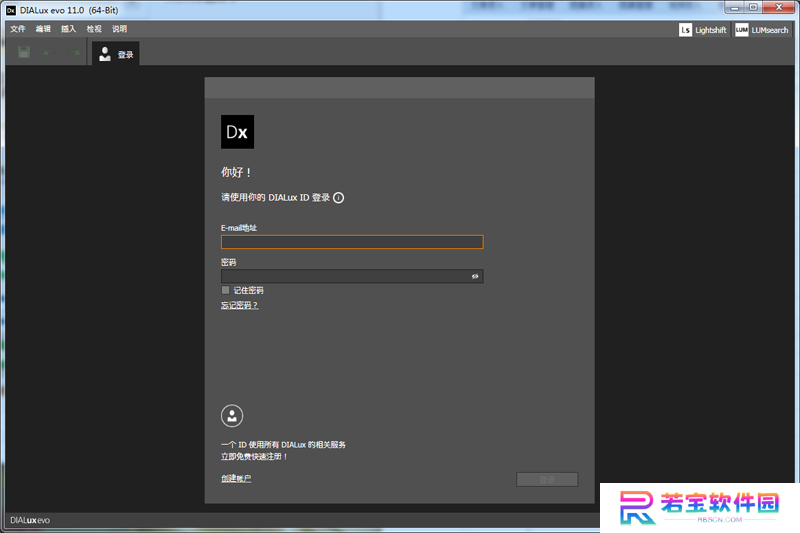Click the 忘记密码? link
Image resolution: width=800 pixels, height=533 pixels.
pos(240,305)
